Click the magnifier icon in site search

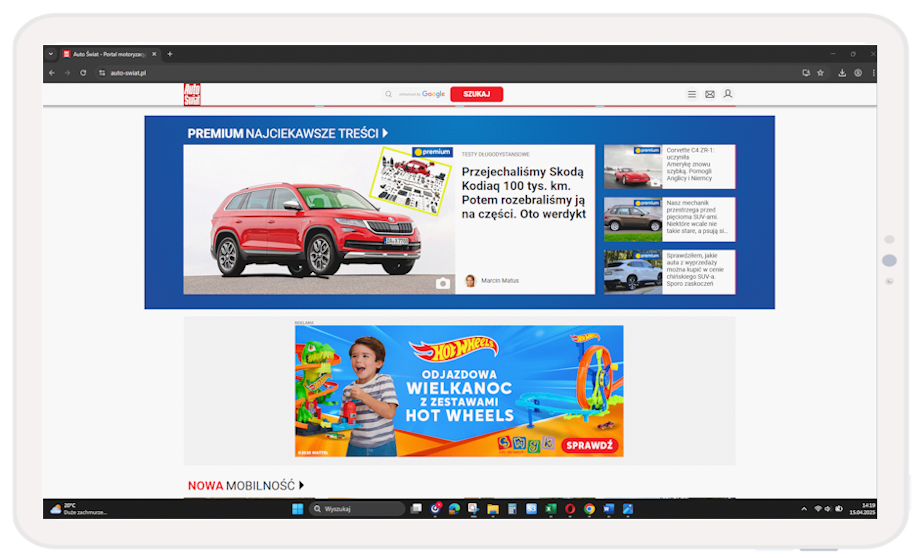click(388, 94)
